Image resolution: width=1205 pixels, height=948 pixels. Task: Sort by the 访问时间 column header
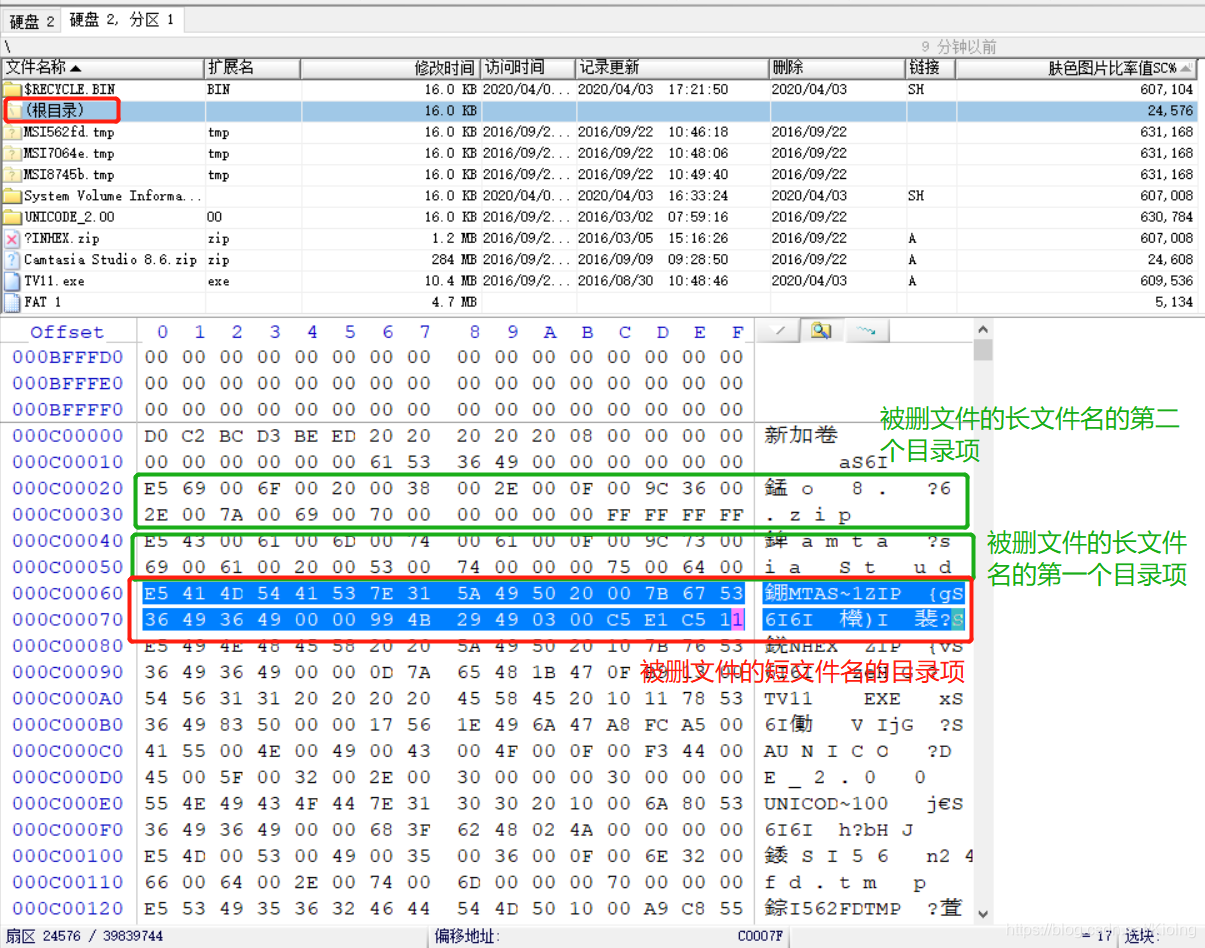pyautogui.click(x=528, y=68)
